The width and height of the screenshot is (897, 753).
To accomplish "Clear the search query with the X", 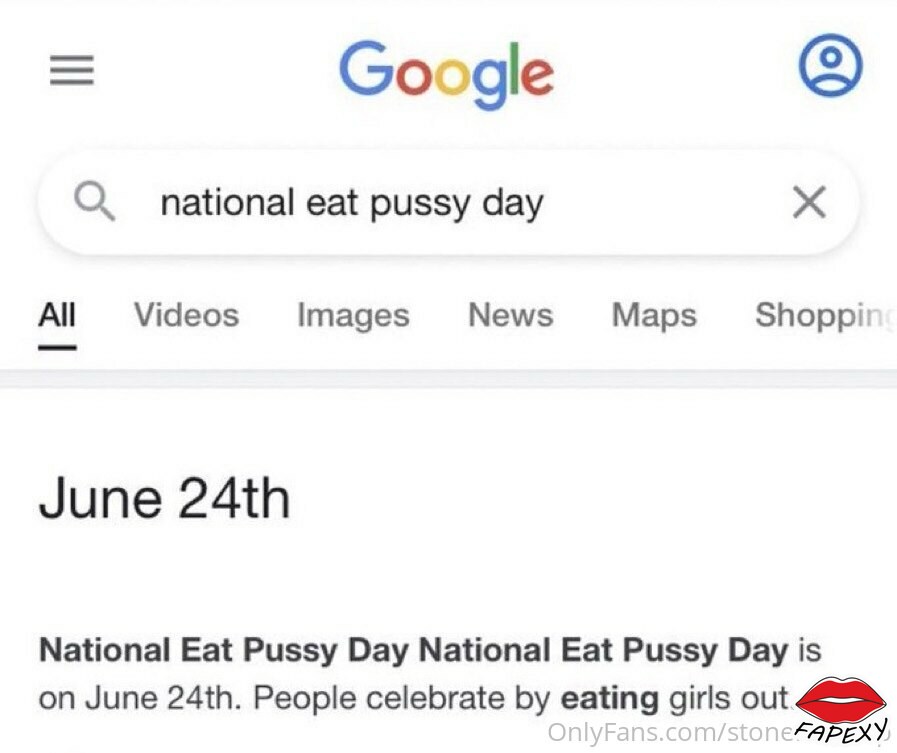I will click(809, 202).
